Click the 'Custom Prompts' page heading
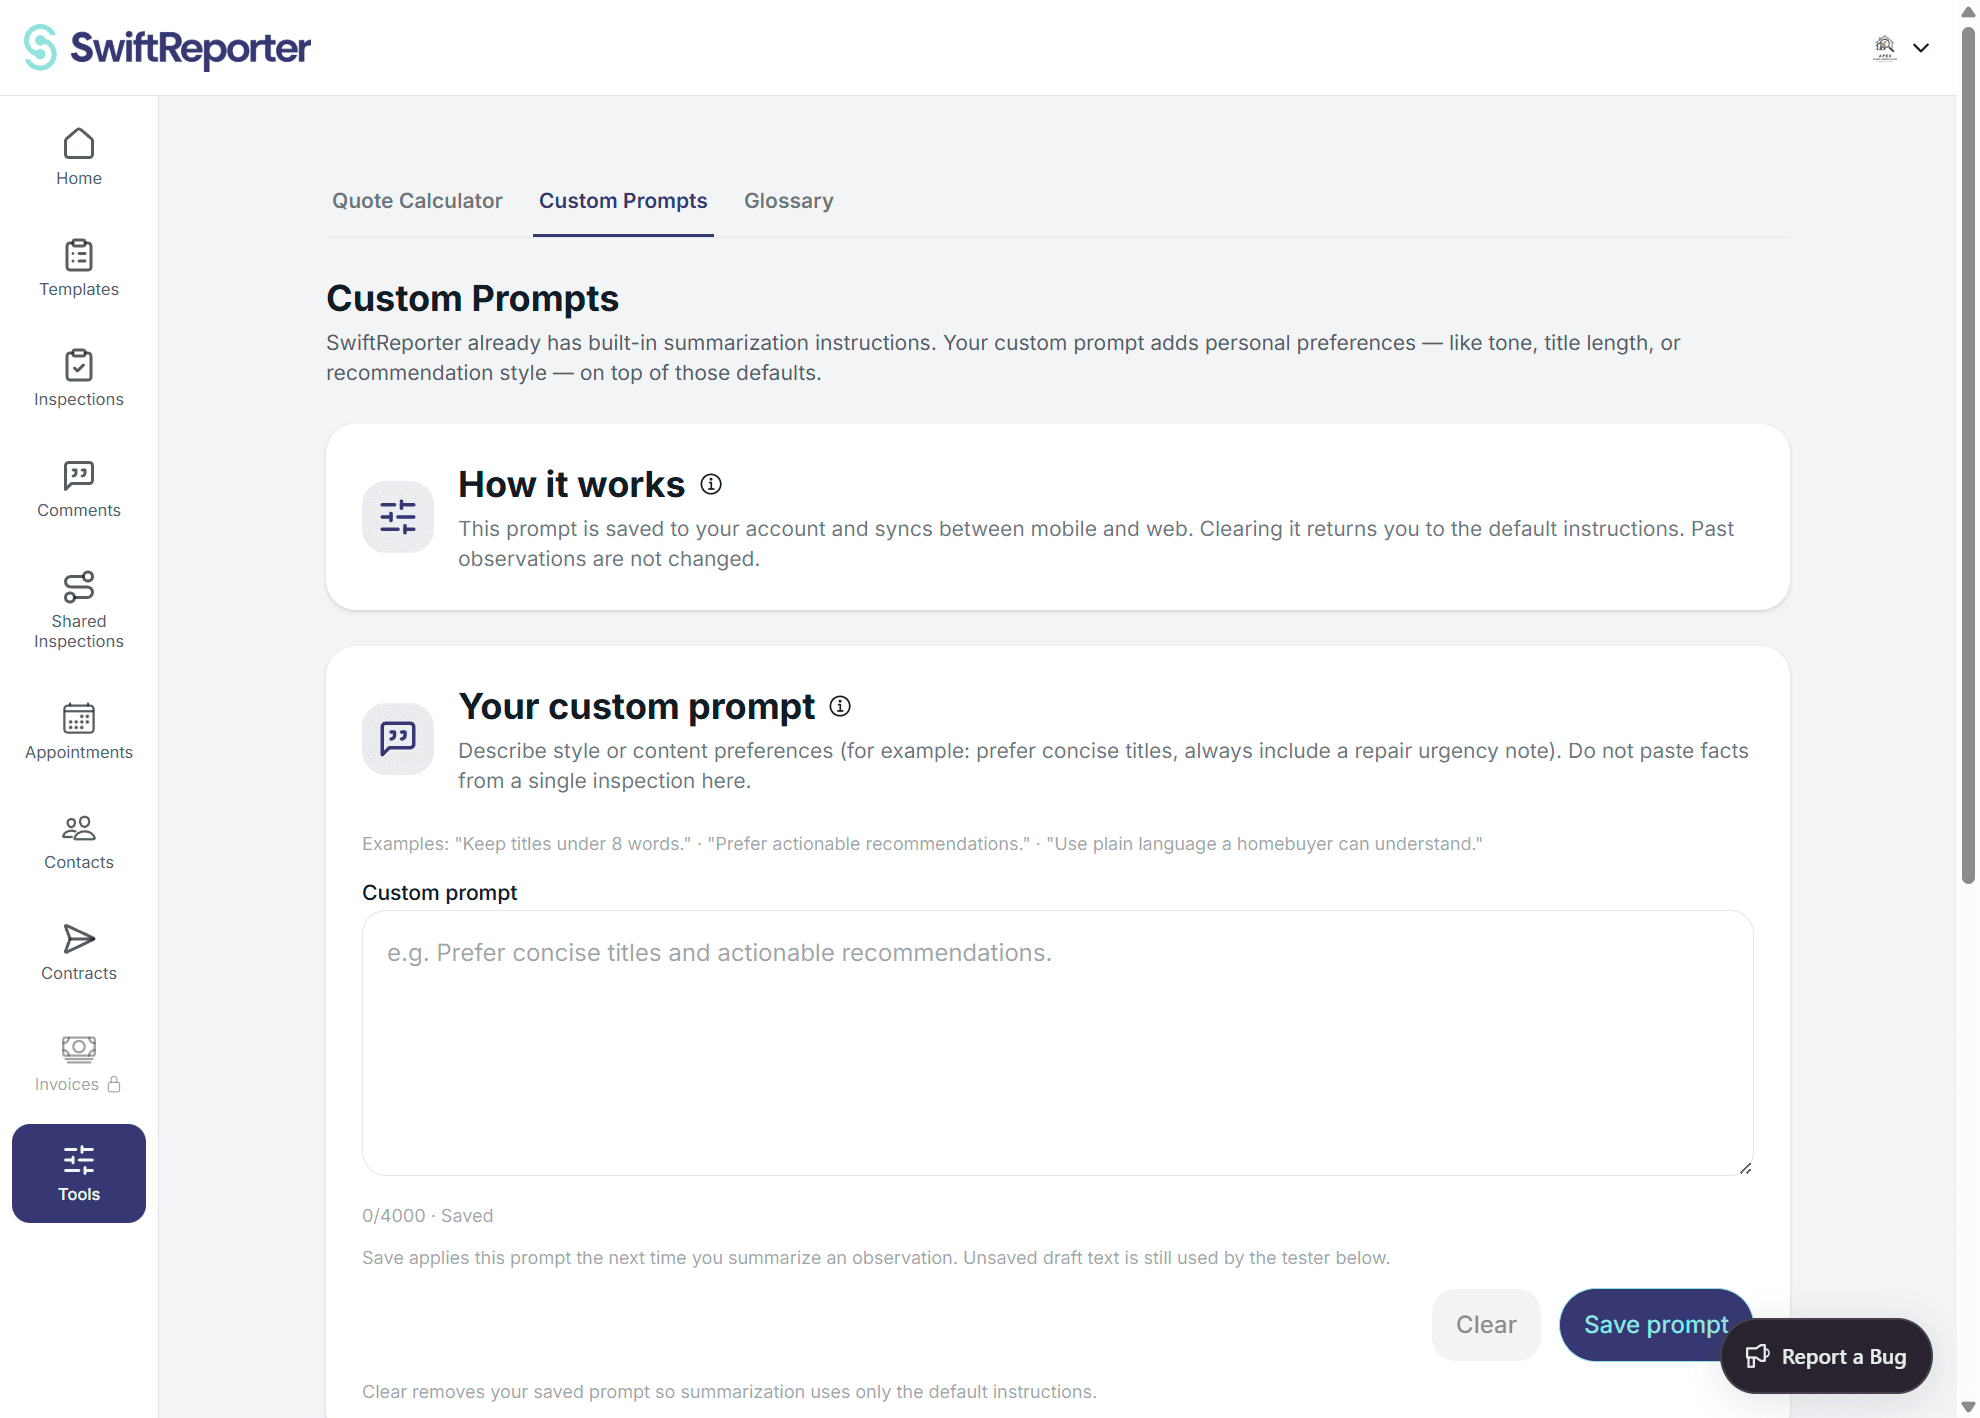The width and height of the screenshot is (1980, 1418). click(472, 299)
